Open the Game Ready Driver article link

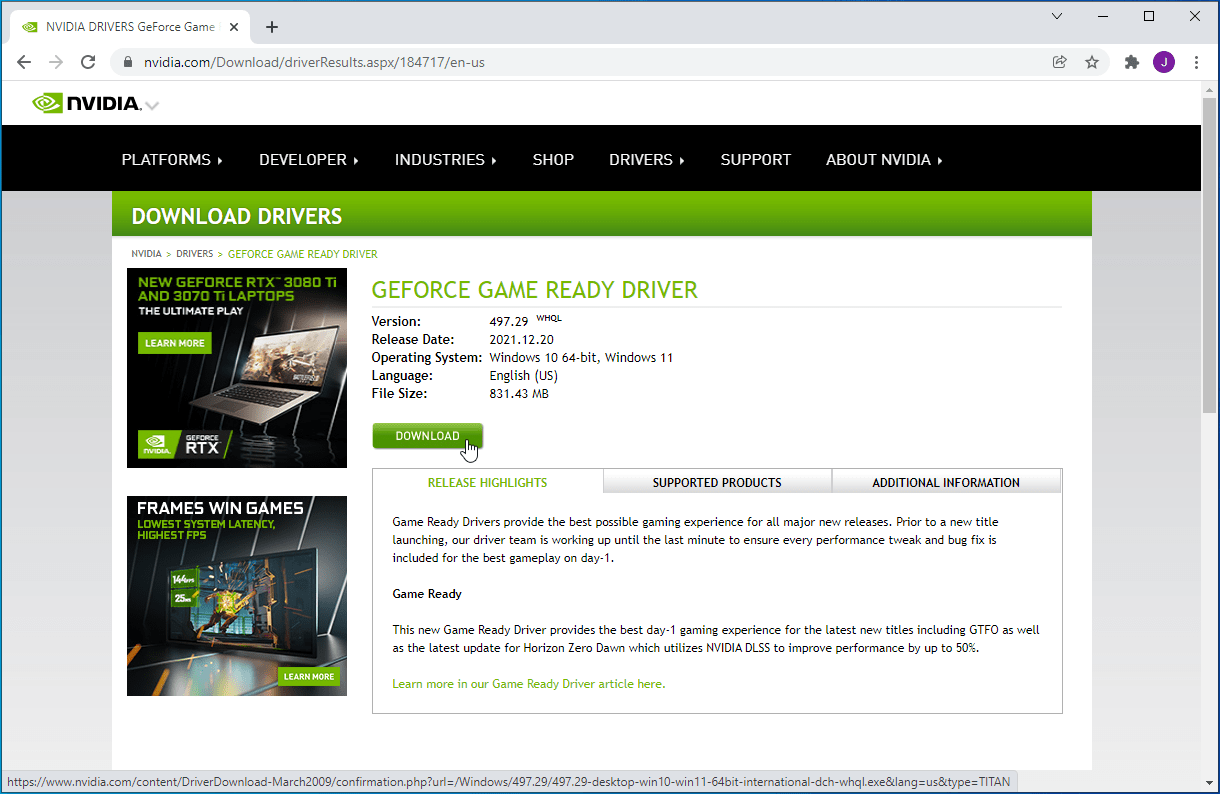[529, 684]
